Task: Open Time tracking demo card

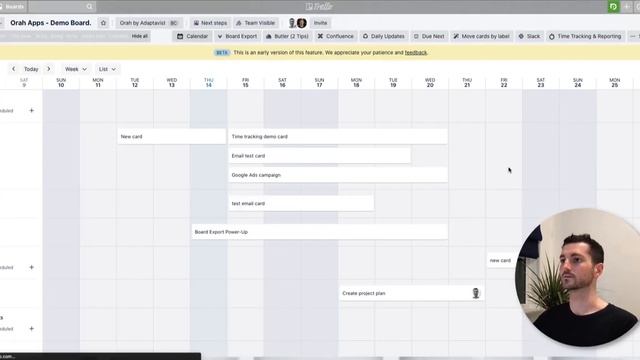Action: [338, 136]
